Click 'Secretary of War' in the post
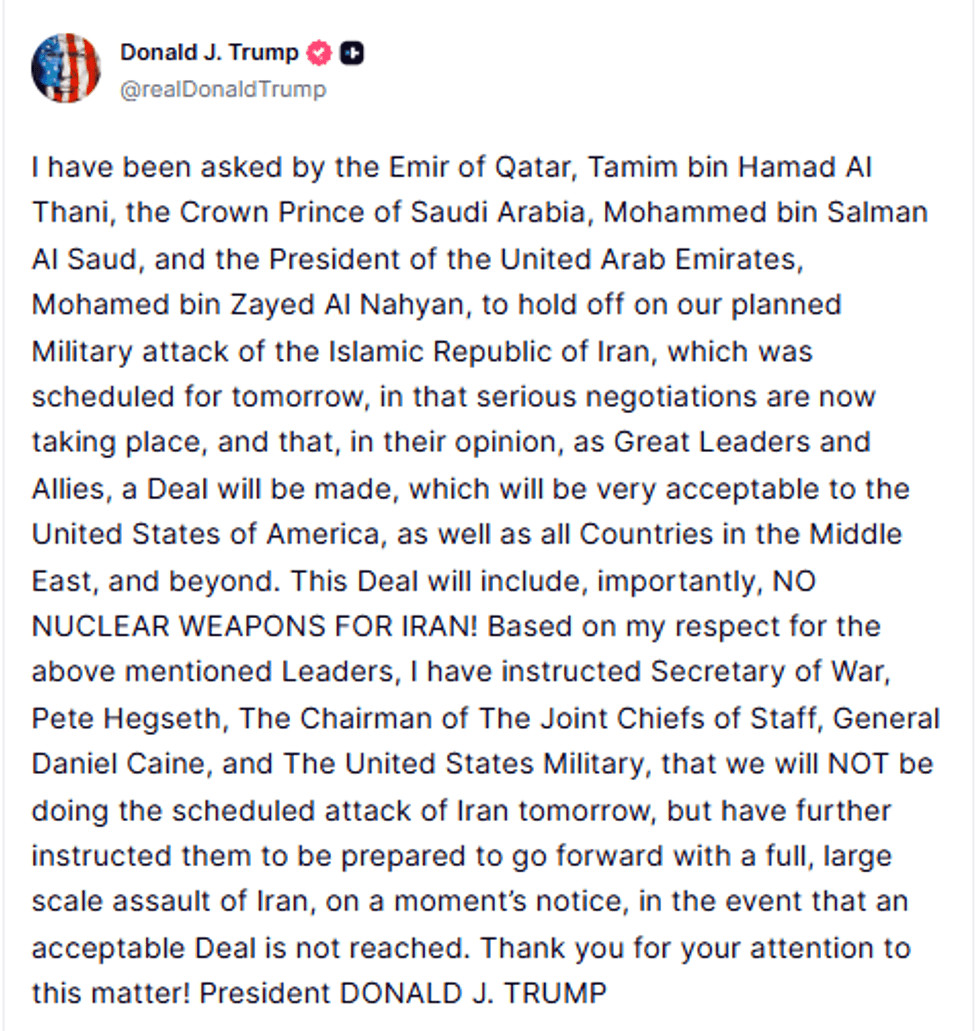Screen dimensions: 980x1031 coord(768,672)
